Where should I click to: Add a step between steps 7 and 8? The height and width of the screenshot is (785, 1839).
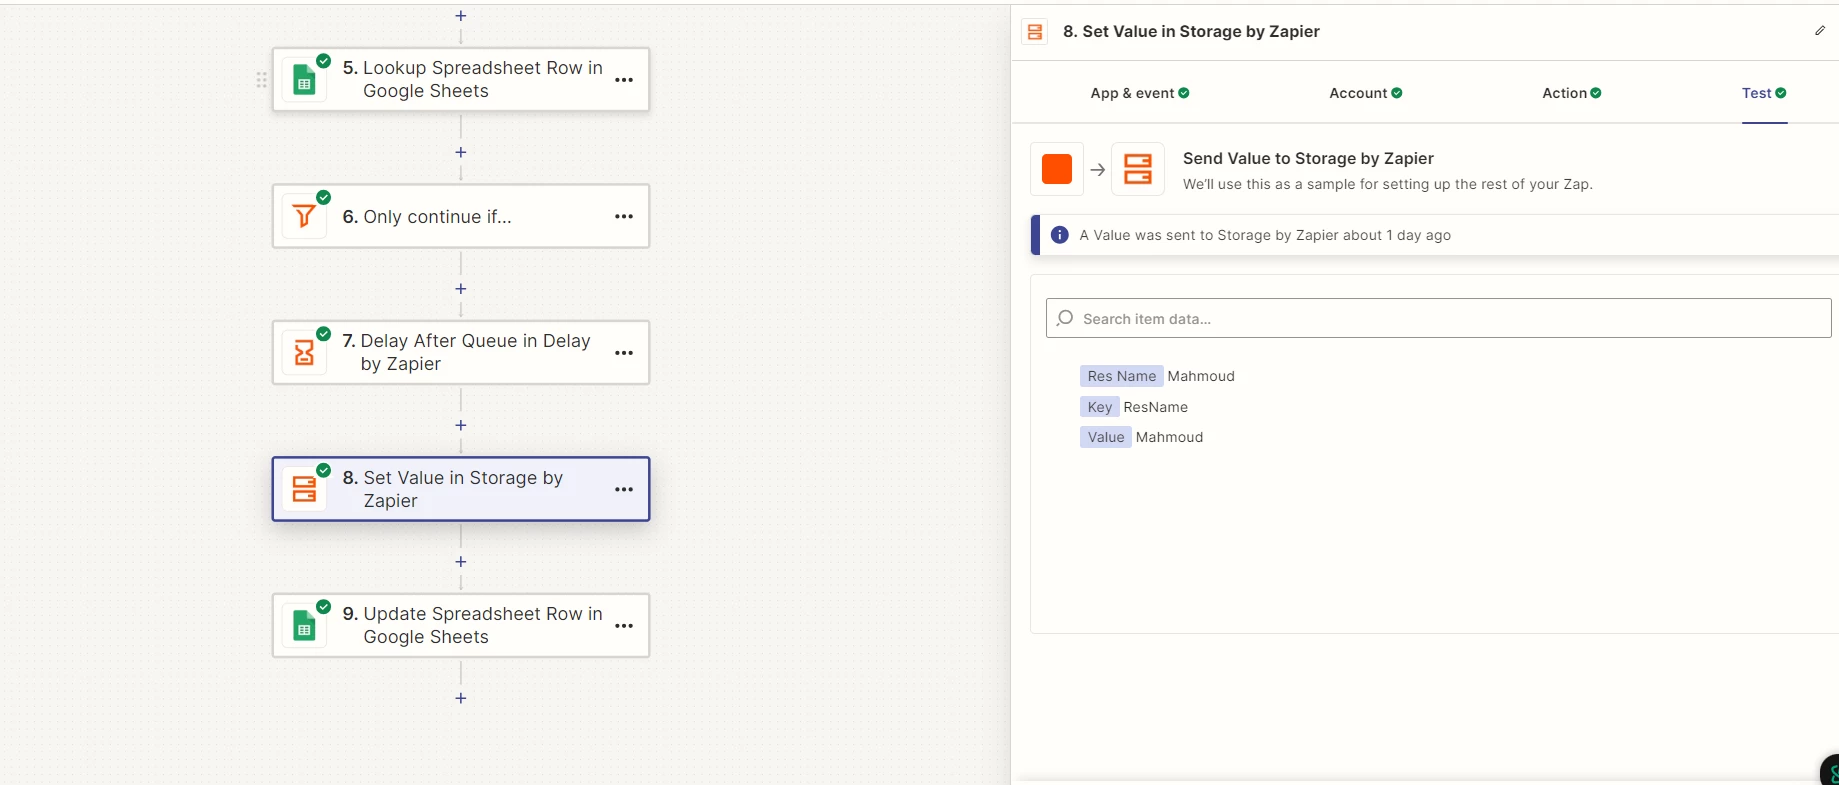coord(461,425)
